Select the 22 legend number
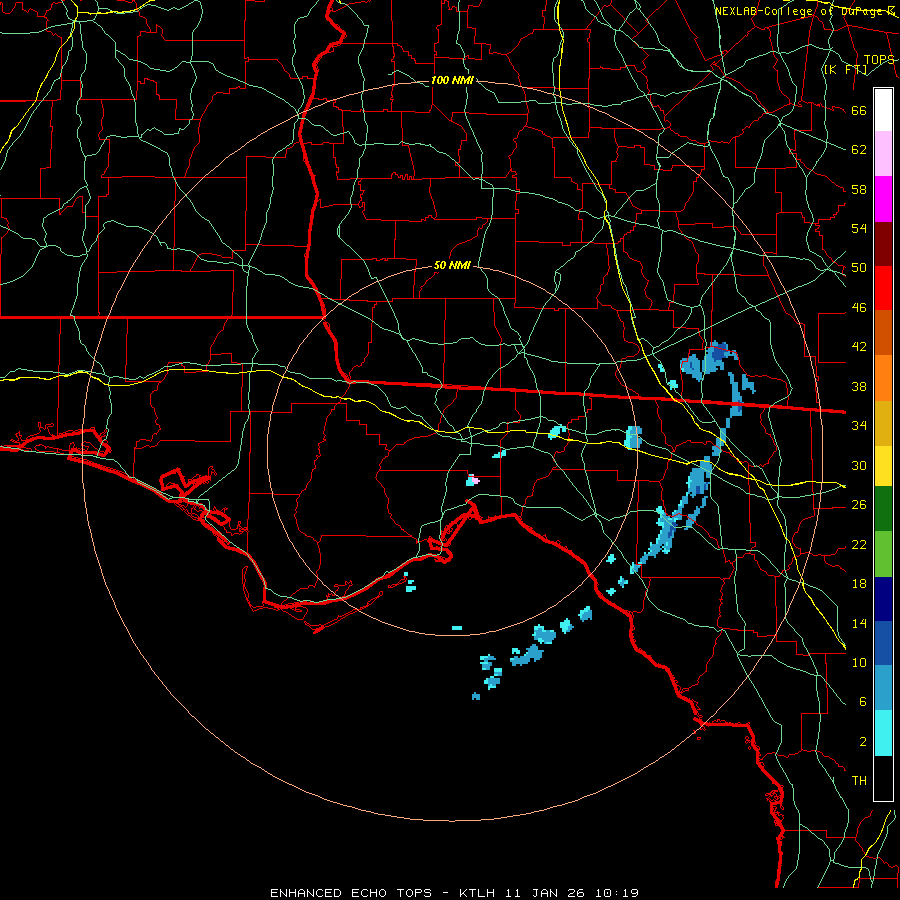The width and height of the screenshot is (900, 900). 859,544
